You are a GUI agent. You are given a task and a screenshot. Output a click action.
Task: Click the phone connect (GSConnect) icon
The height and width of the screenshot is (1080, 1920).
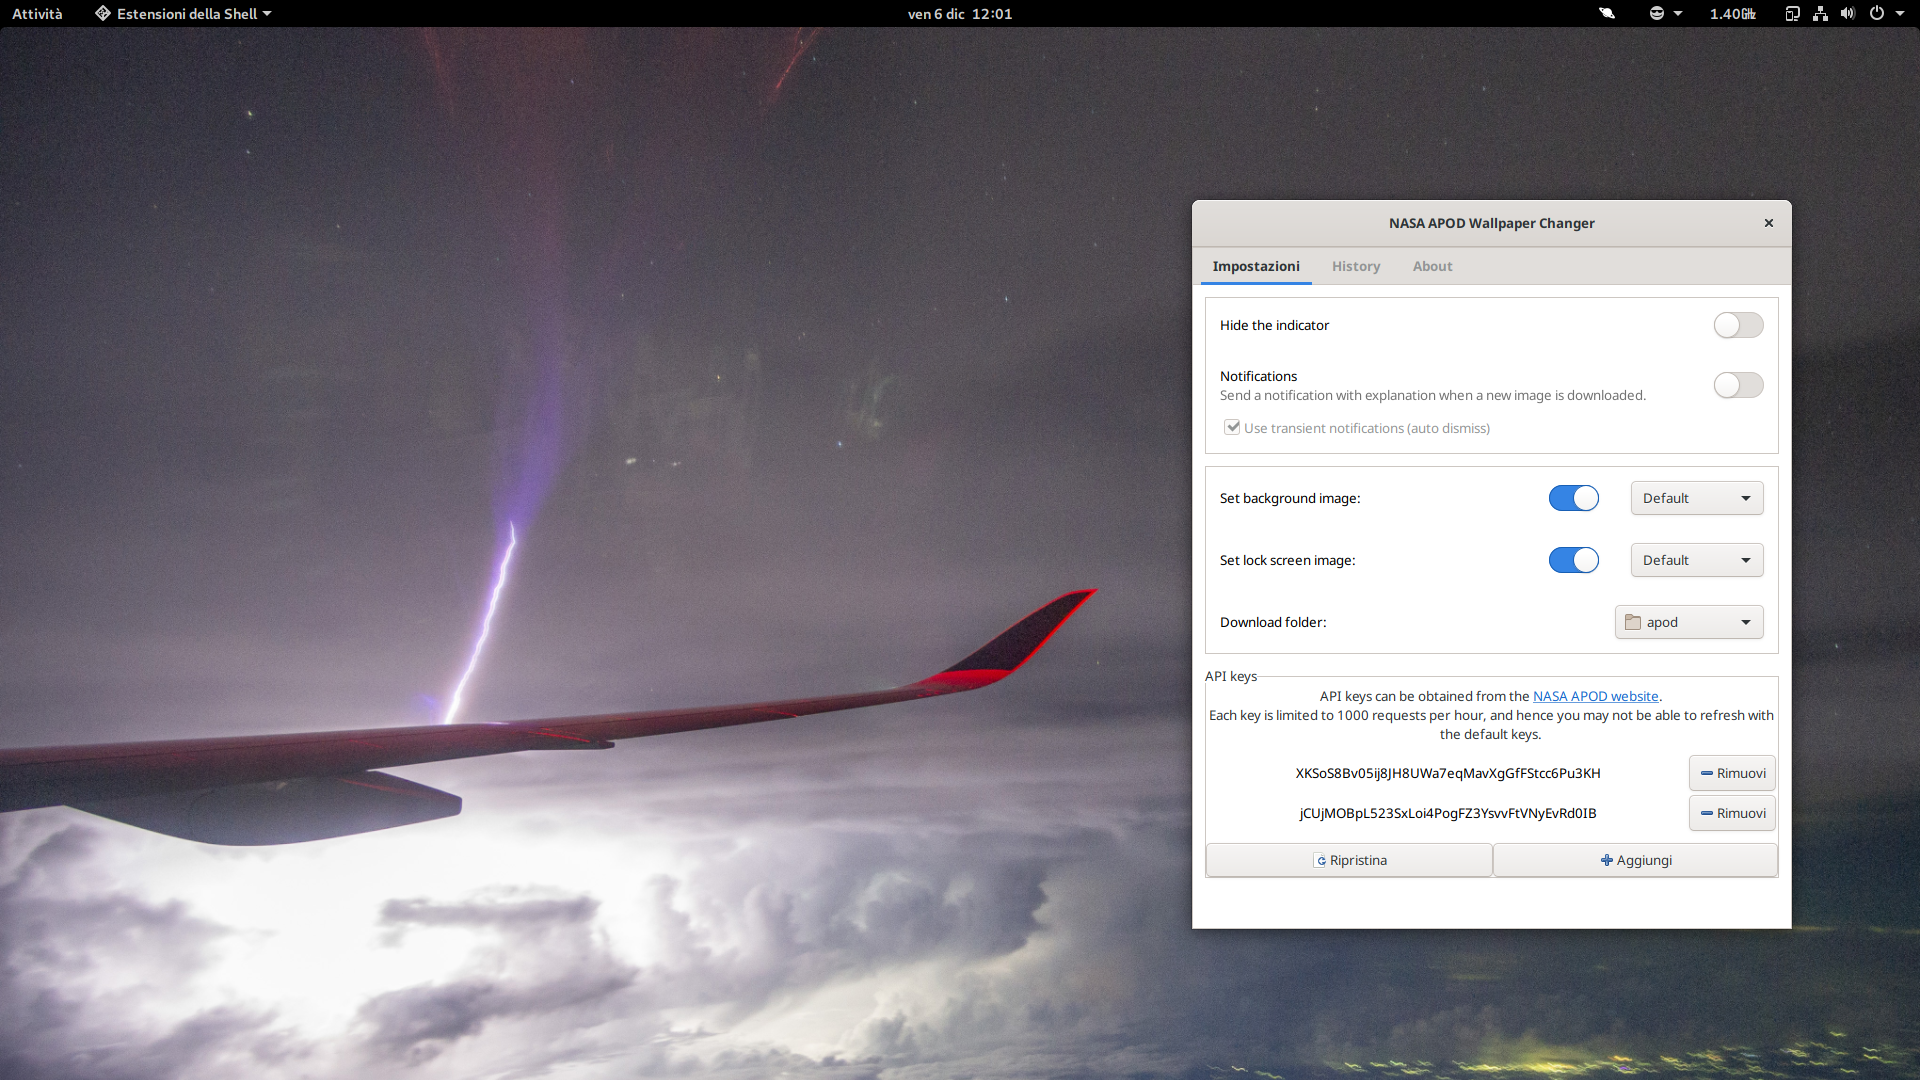point(1792,14)
